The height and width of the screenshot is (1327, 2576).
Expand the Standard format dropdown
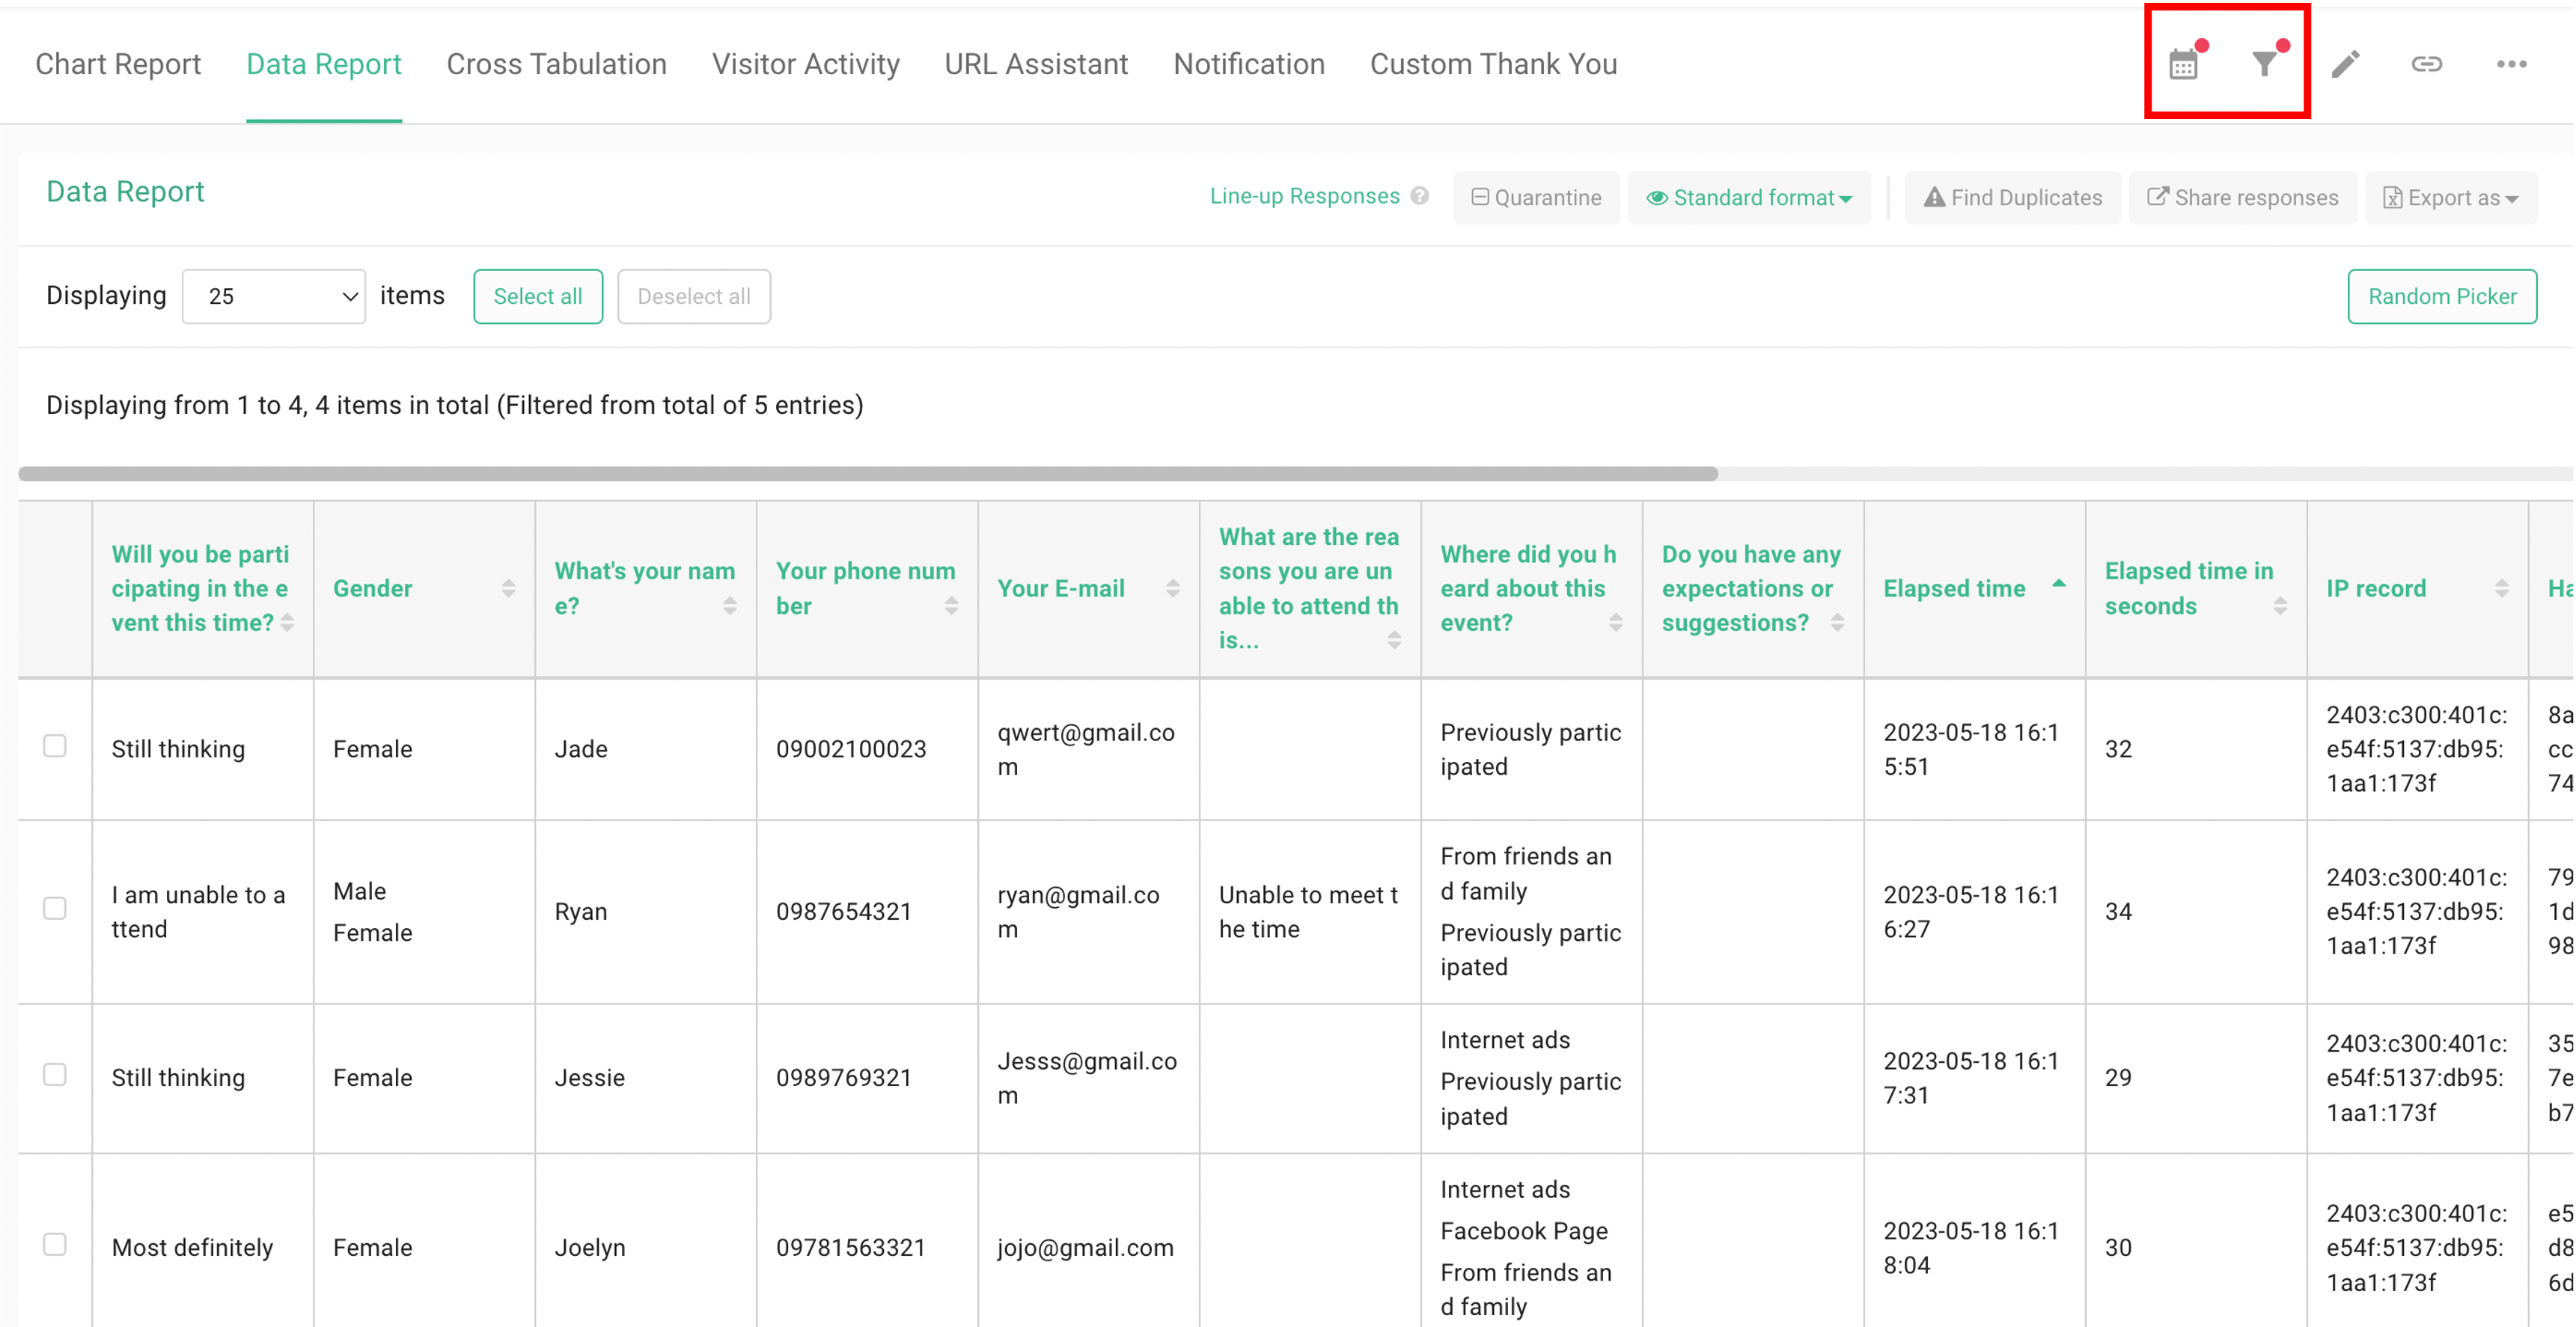(1748, 198)
